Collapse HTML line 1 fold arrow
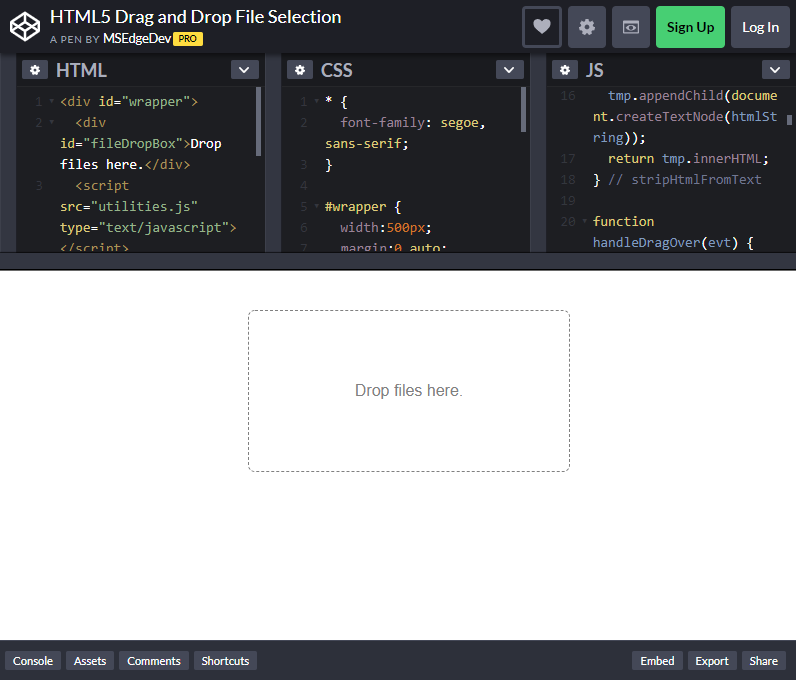796x680 pixels. 52,102
